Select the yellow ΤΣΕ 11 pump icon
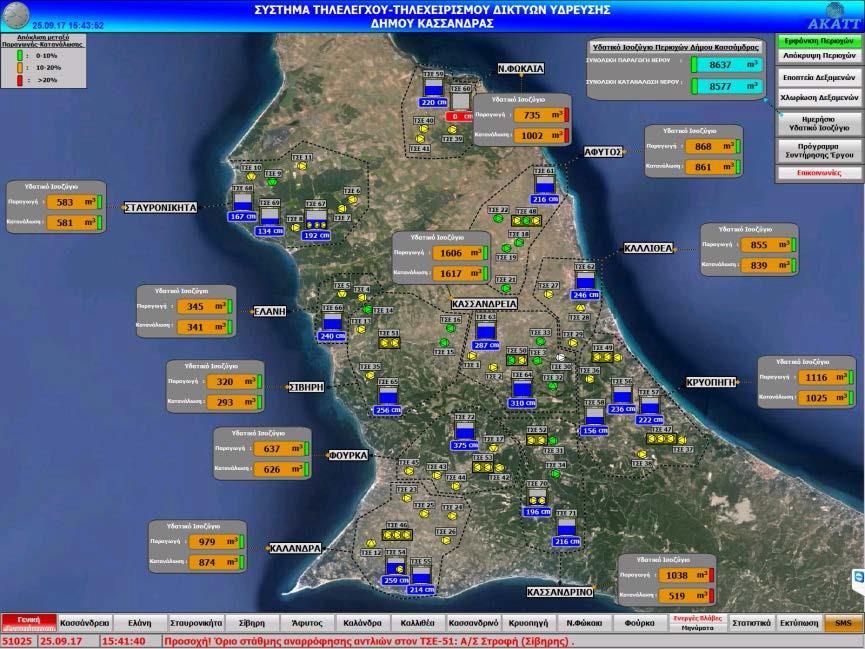The width and height of the screenshot is (865, 649). pyautogui.click(x=301, y=166)
